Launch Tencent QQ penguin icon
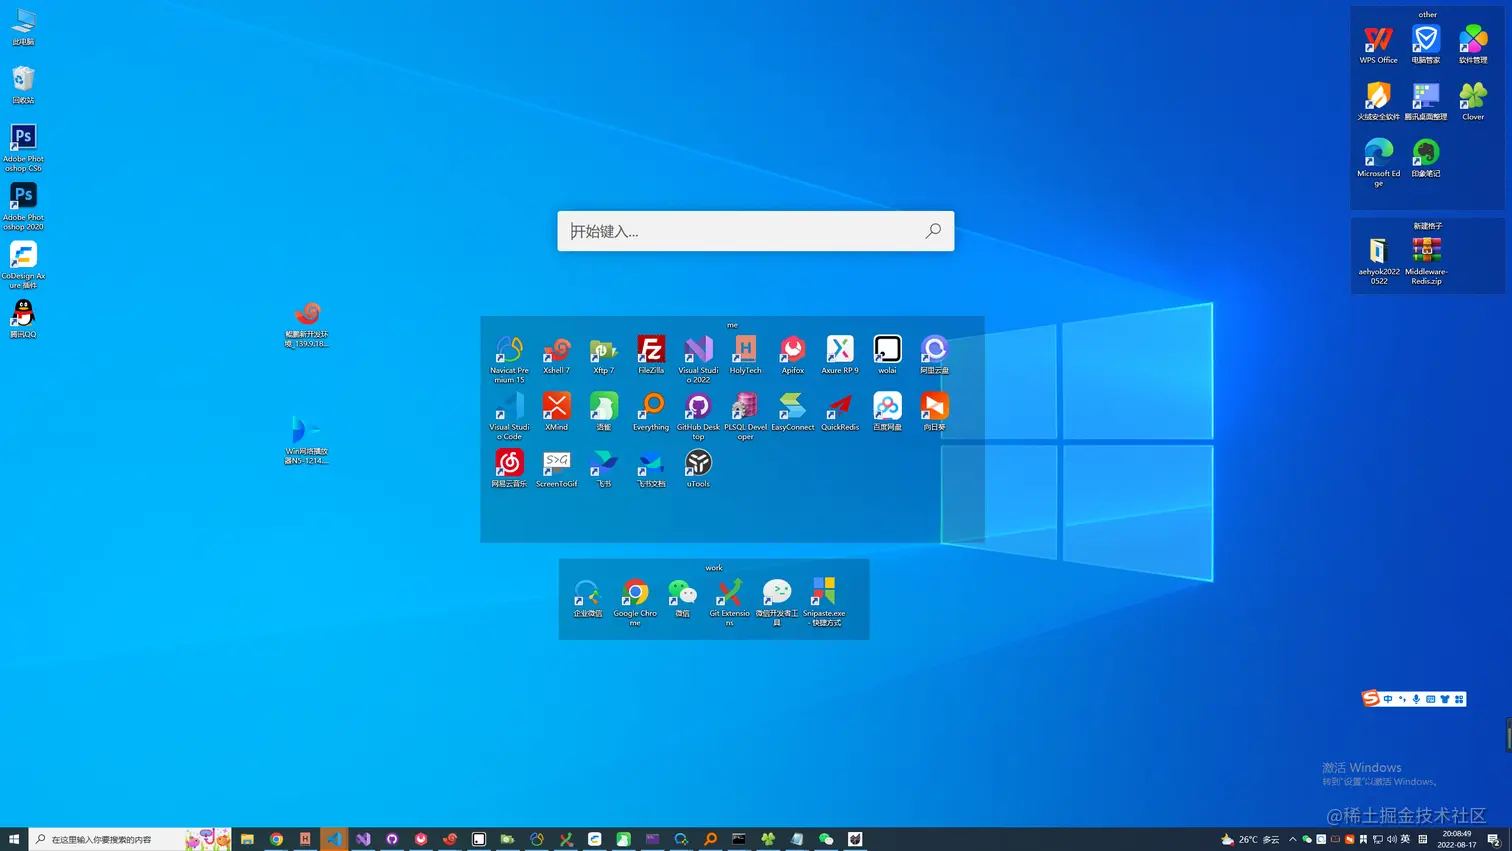1512x851 pixels. pyautogui.click(x=23, y=318)
